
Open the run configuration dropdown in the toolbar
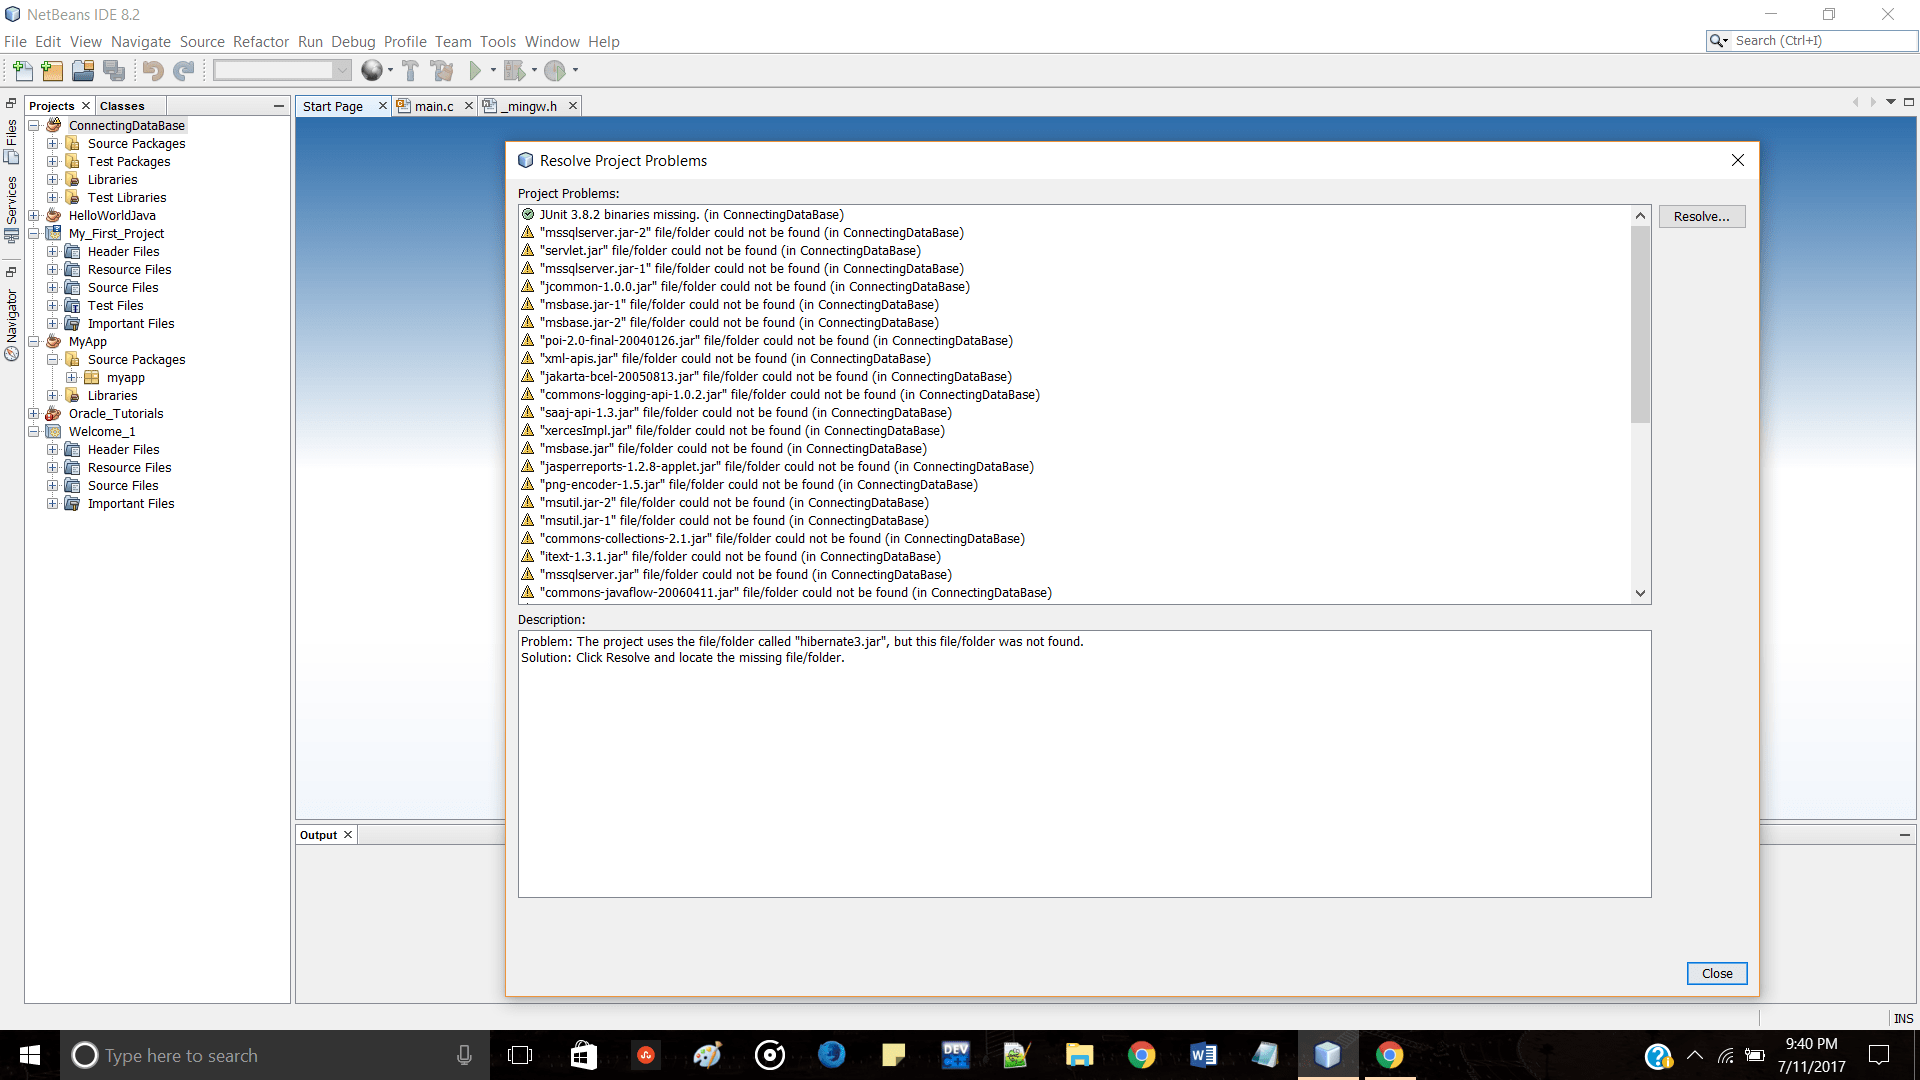343,70
